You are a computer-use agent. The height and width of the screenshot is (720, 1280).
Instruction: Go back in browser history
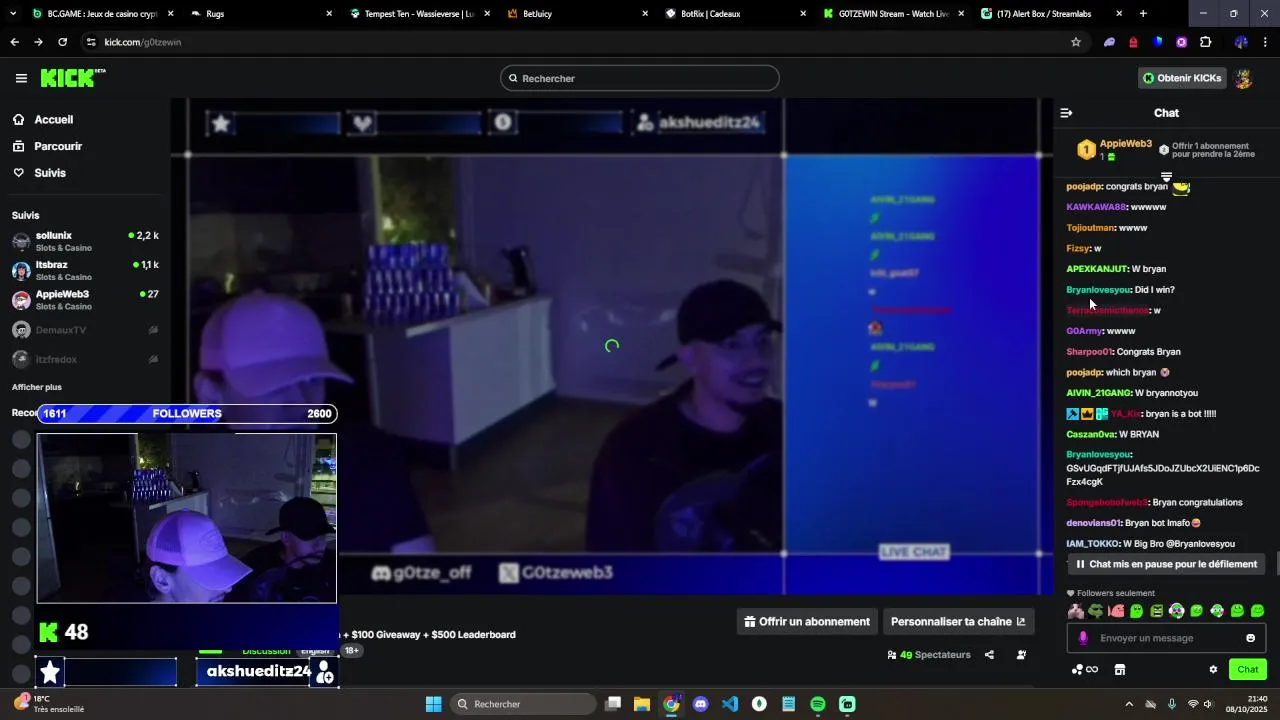coord(14,42)
